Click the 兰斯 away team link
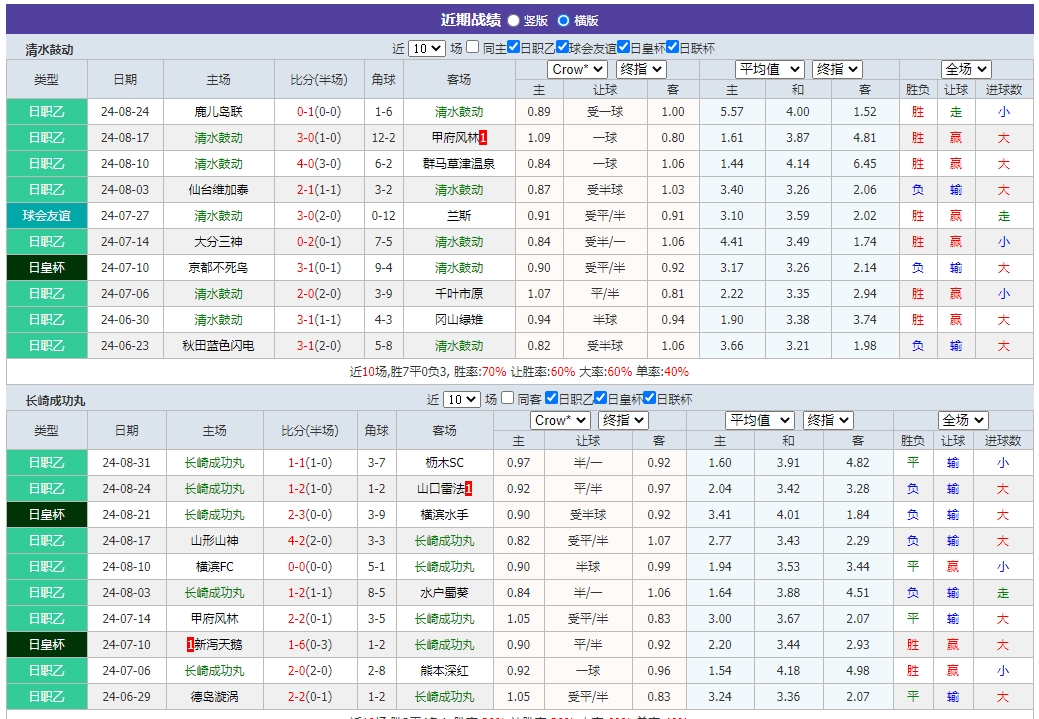The width and height of the screenshot is (1039, 719). pos(459,215)
